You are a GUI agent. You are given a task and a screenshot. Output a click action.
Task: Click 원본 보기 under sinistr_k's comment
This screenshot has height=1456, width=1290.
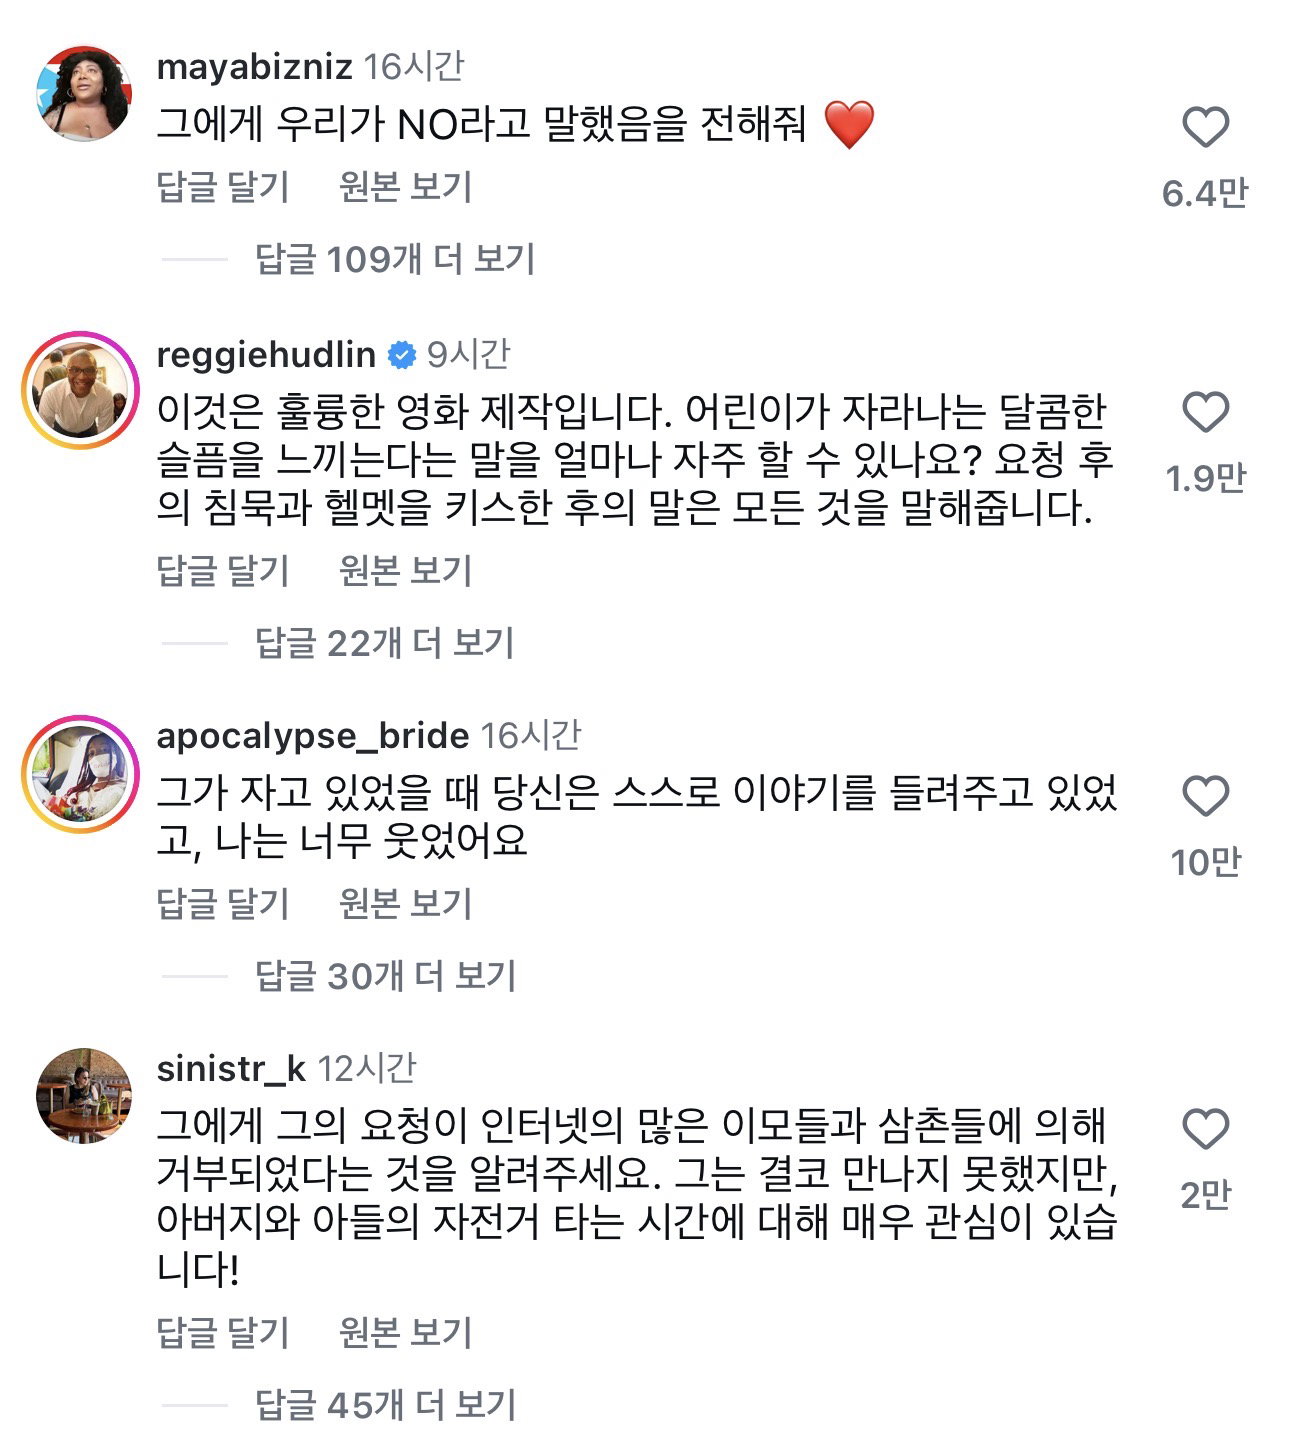tap(405, 1333)
